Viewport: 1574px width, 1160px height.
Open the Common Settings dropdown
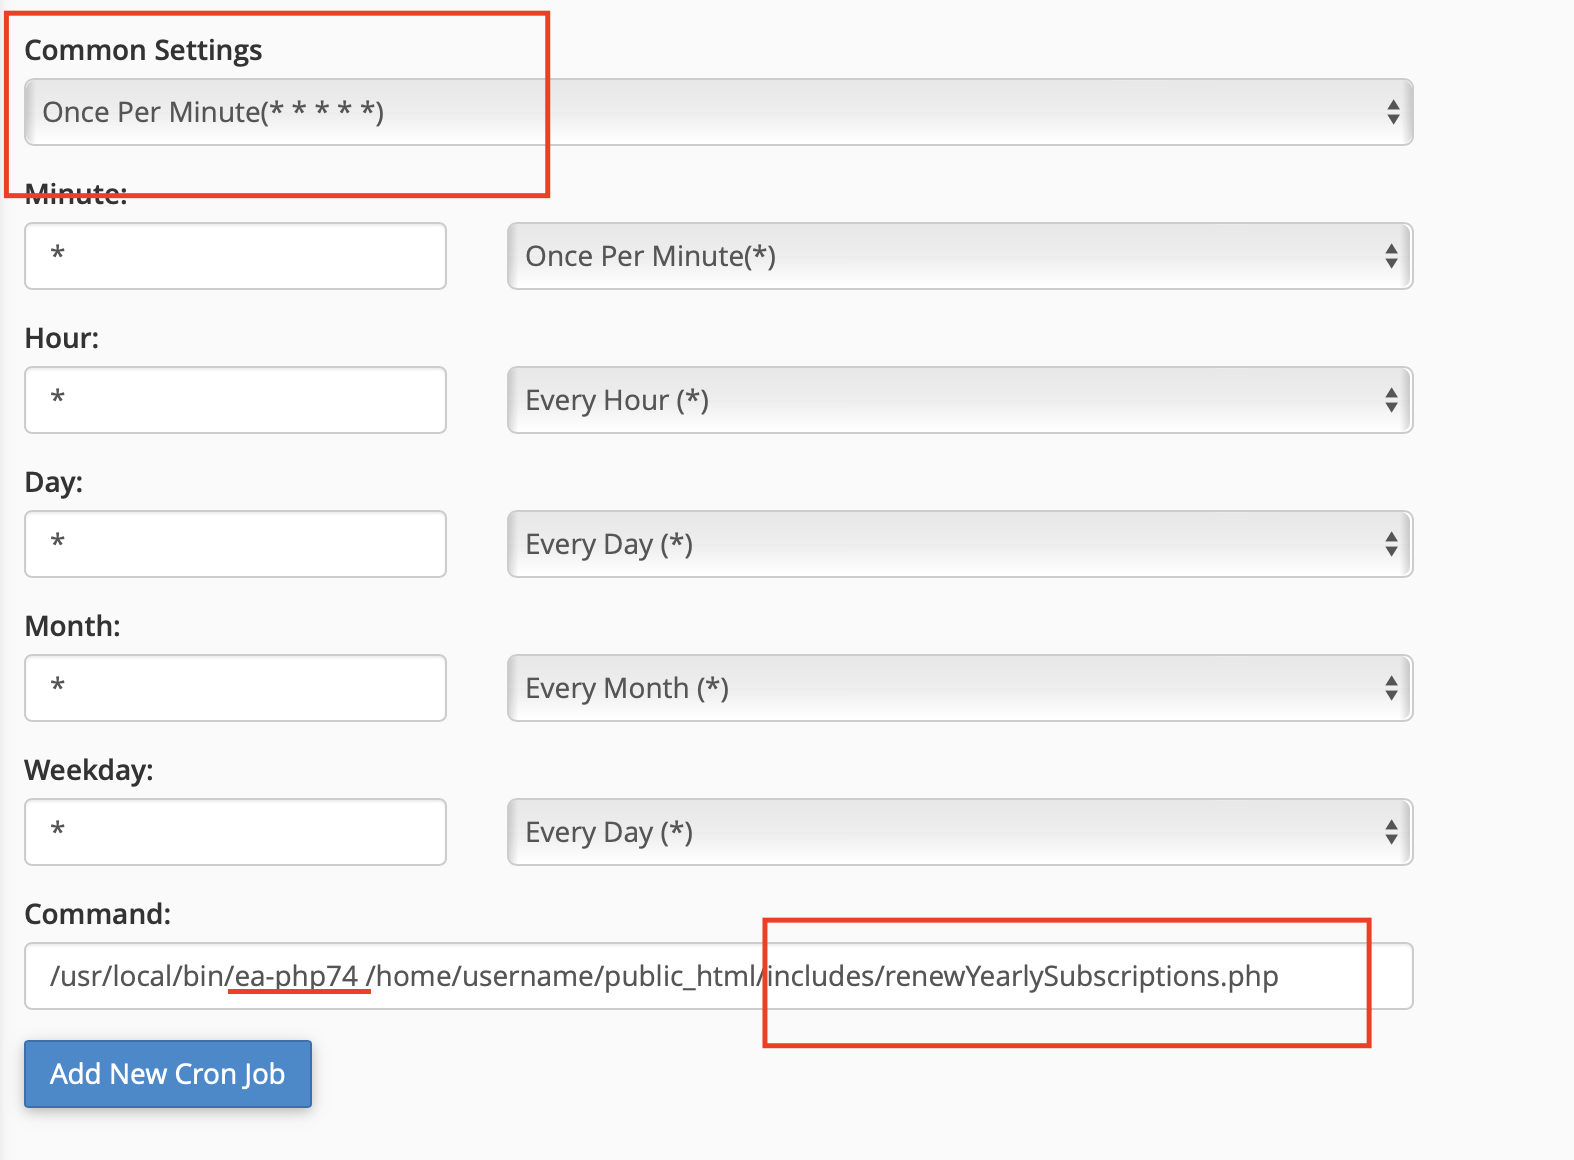[x=718, y=112]
